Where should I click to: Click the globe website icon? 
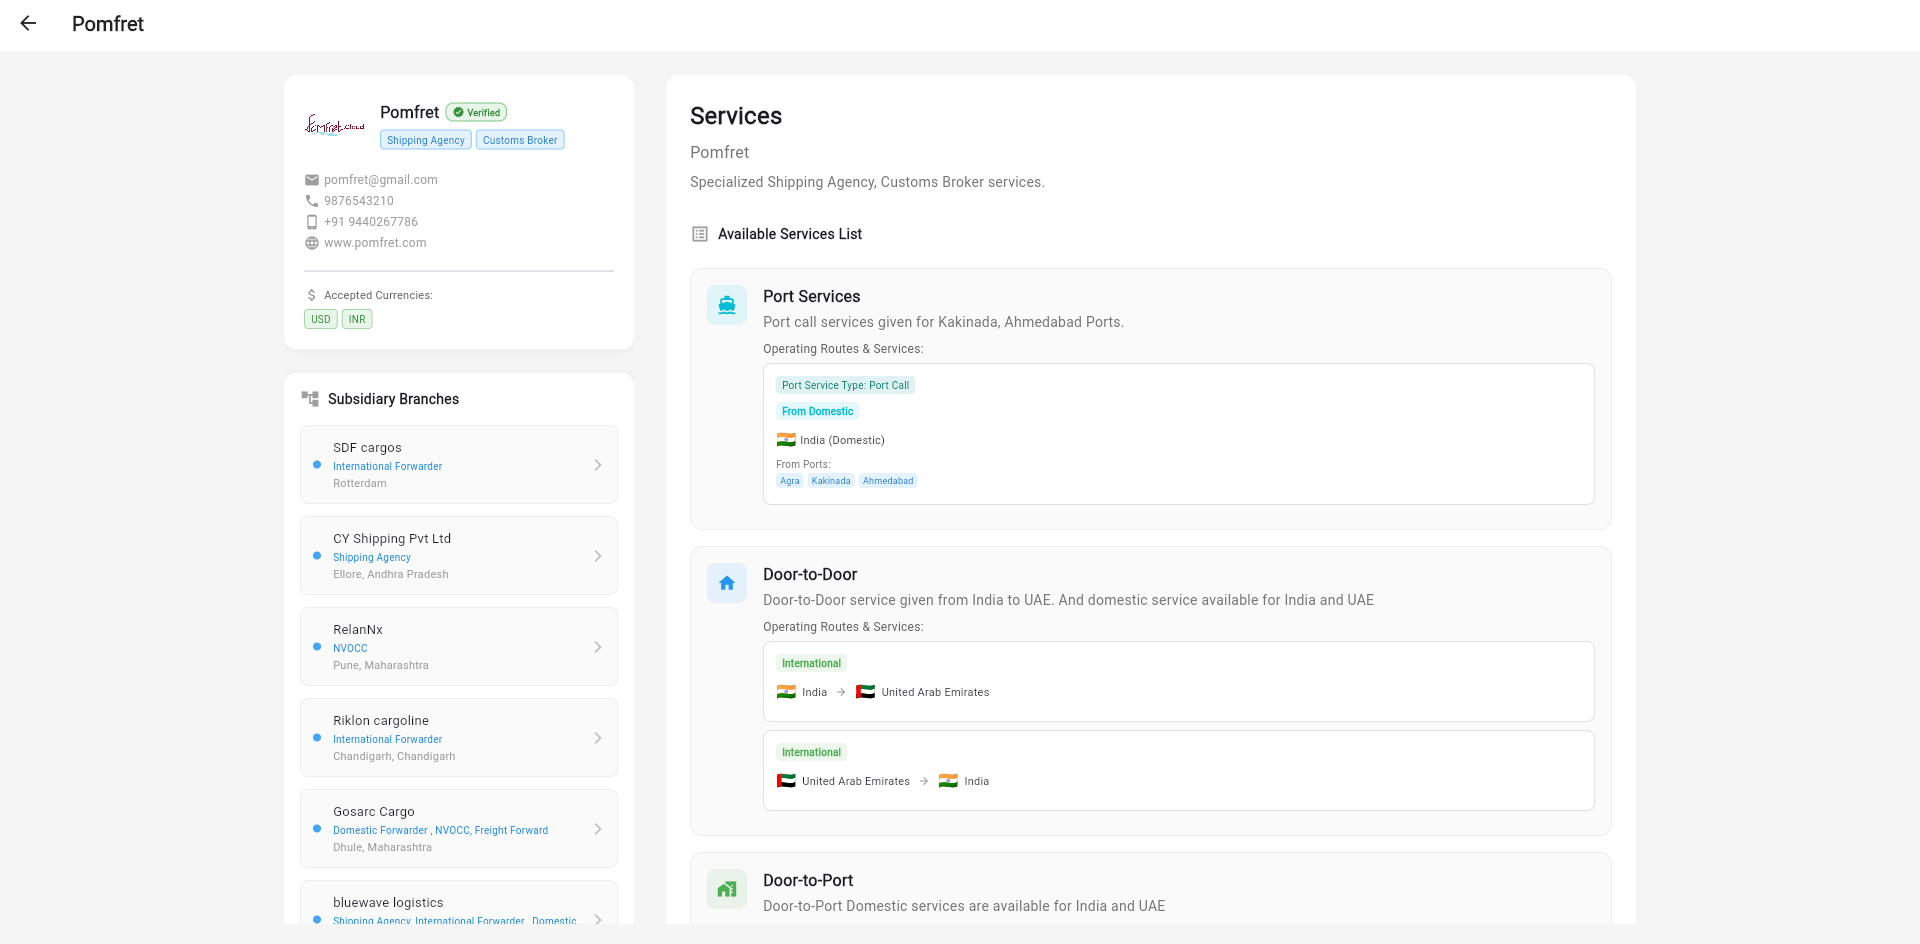[312, 243]
